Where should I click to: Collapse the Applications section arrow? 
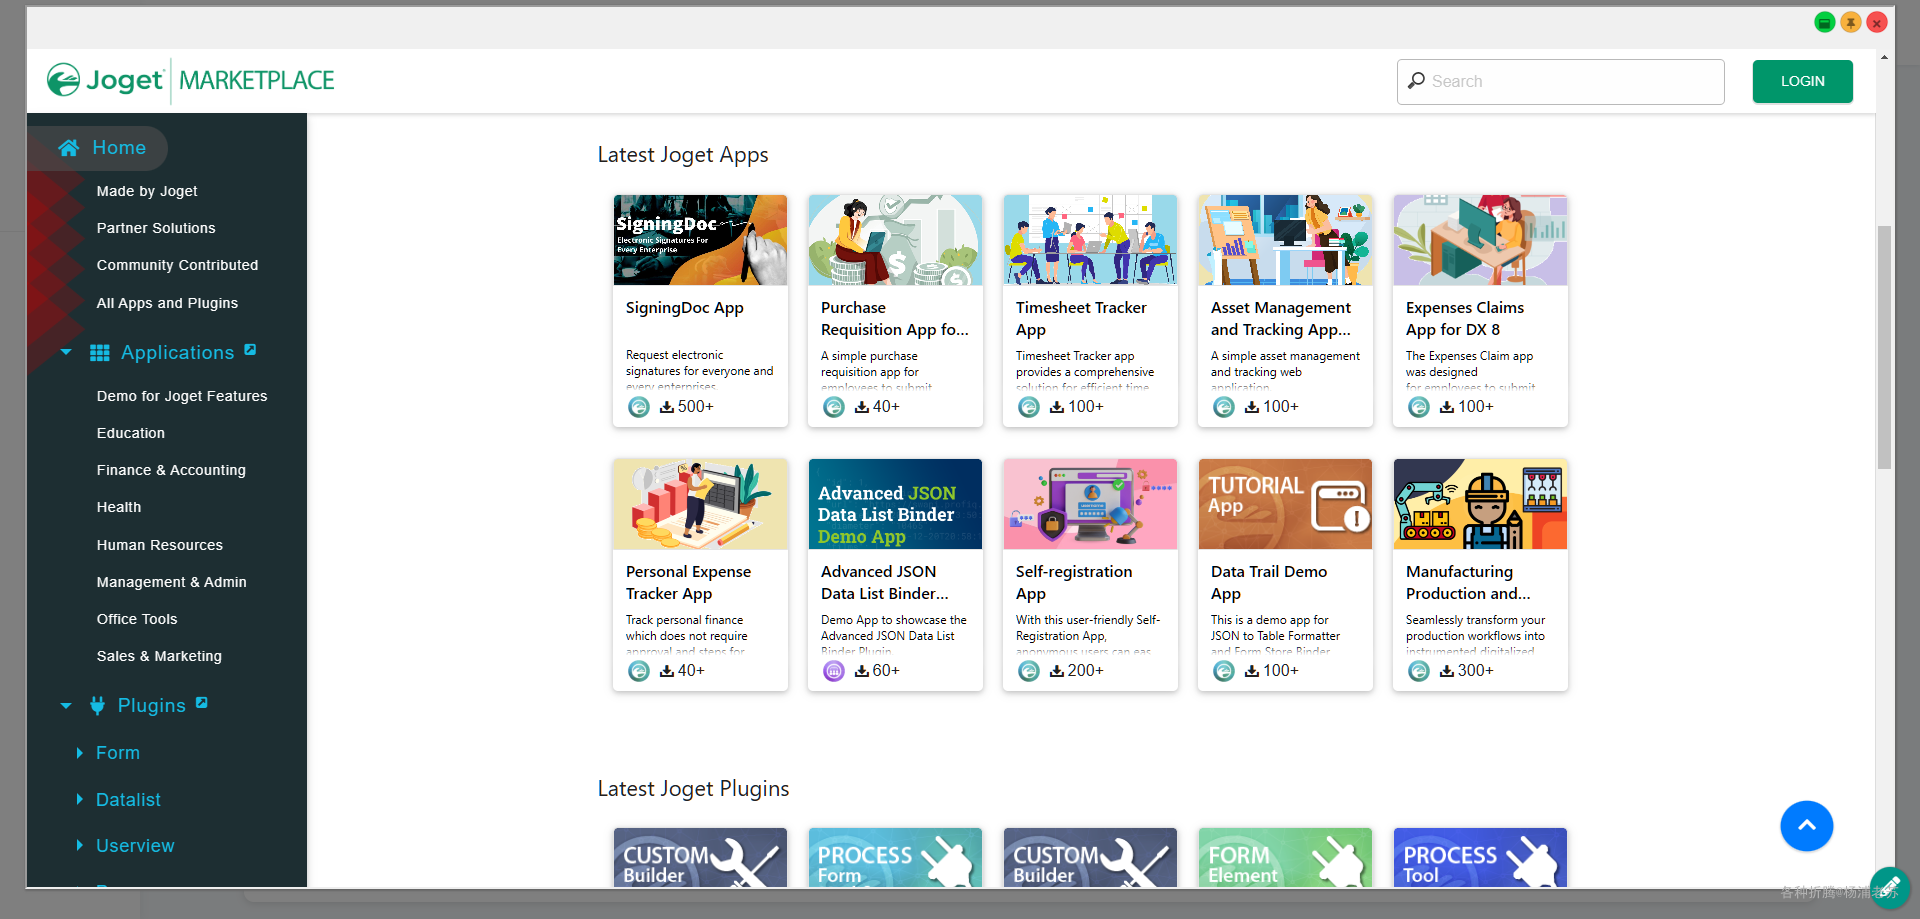coord(66,353)
